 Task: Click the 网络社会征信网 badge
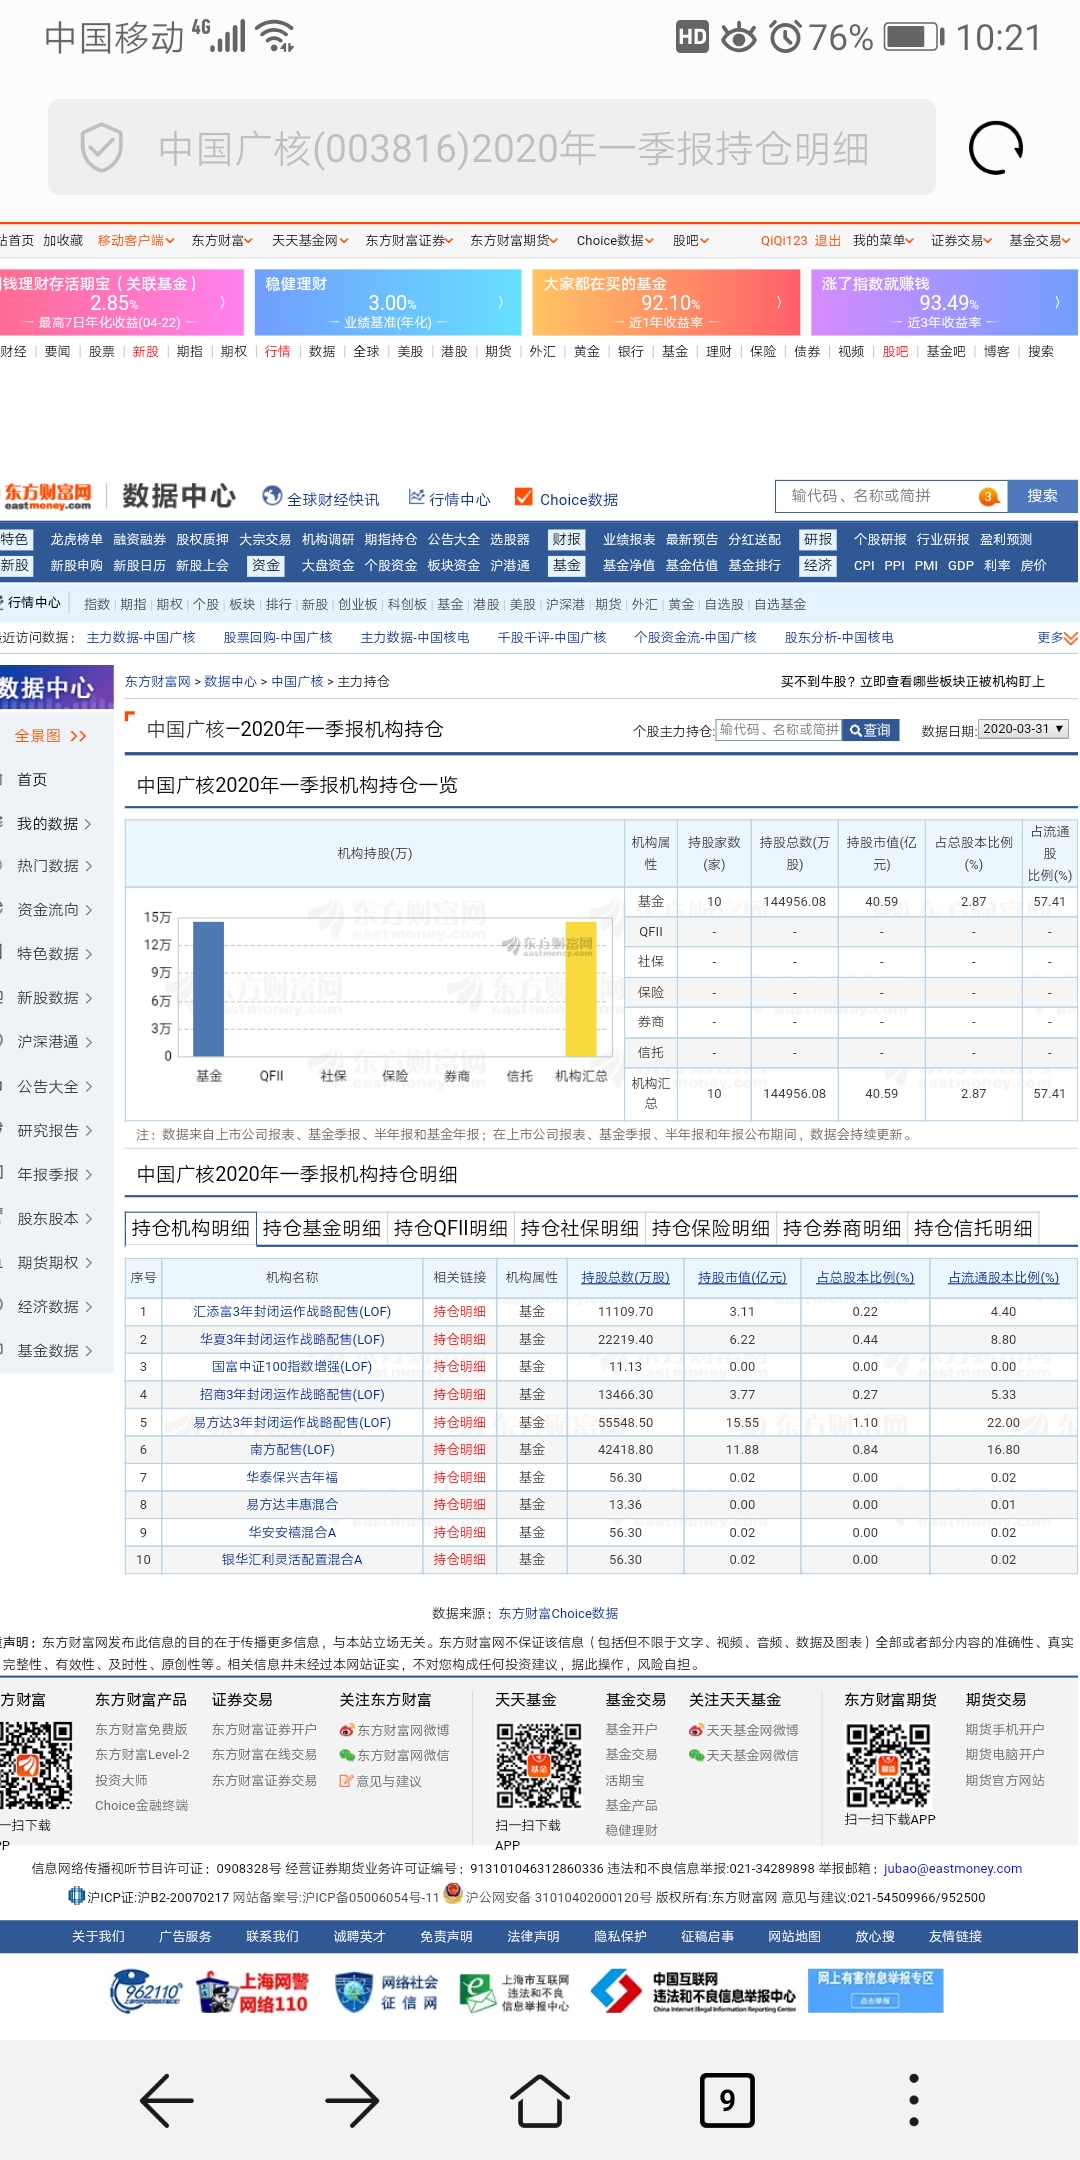[x=386, y=1992]
